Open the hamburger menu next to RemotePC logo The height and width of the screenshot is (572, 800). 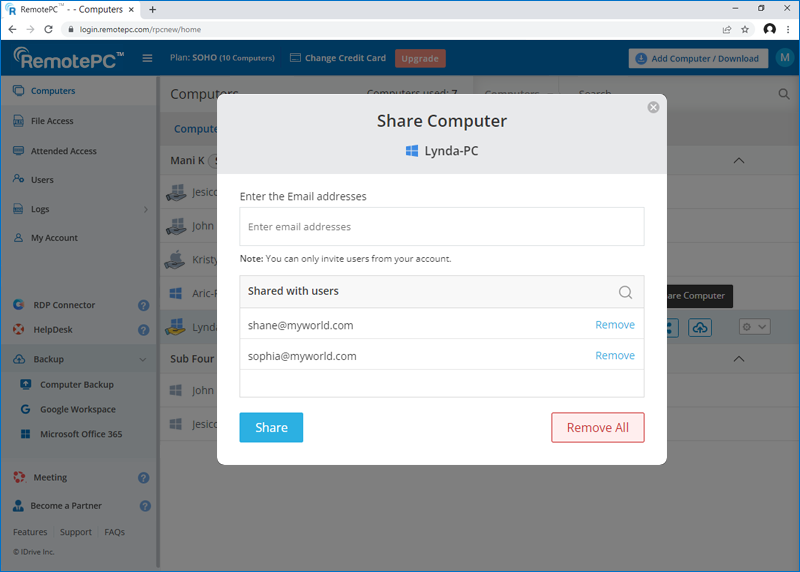(147, 58)
